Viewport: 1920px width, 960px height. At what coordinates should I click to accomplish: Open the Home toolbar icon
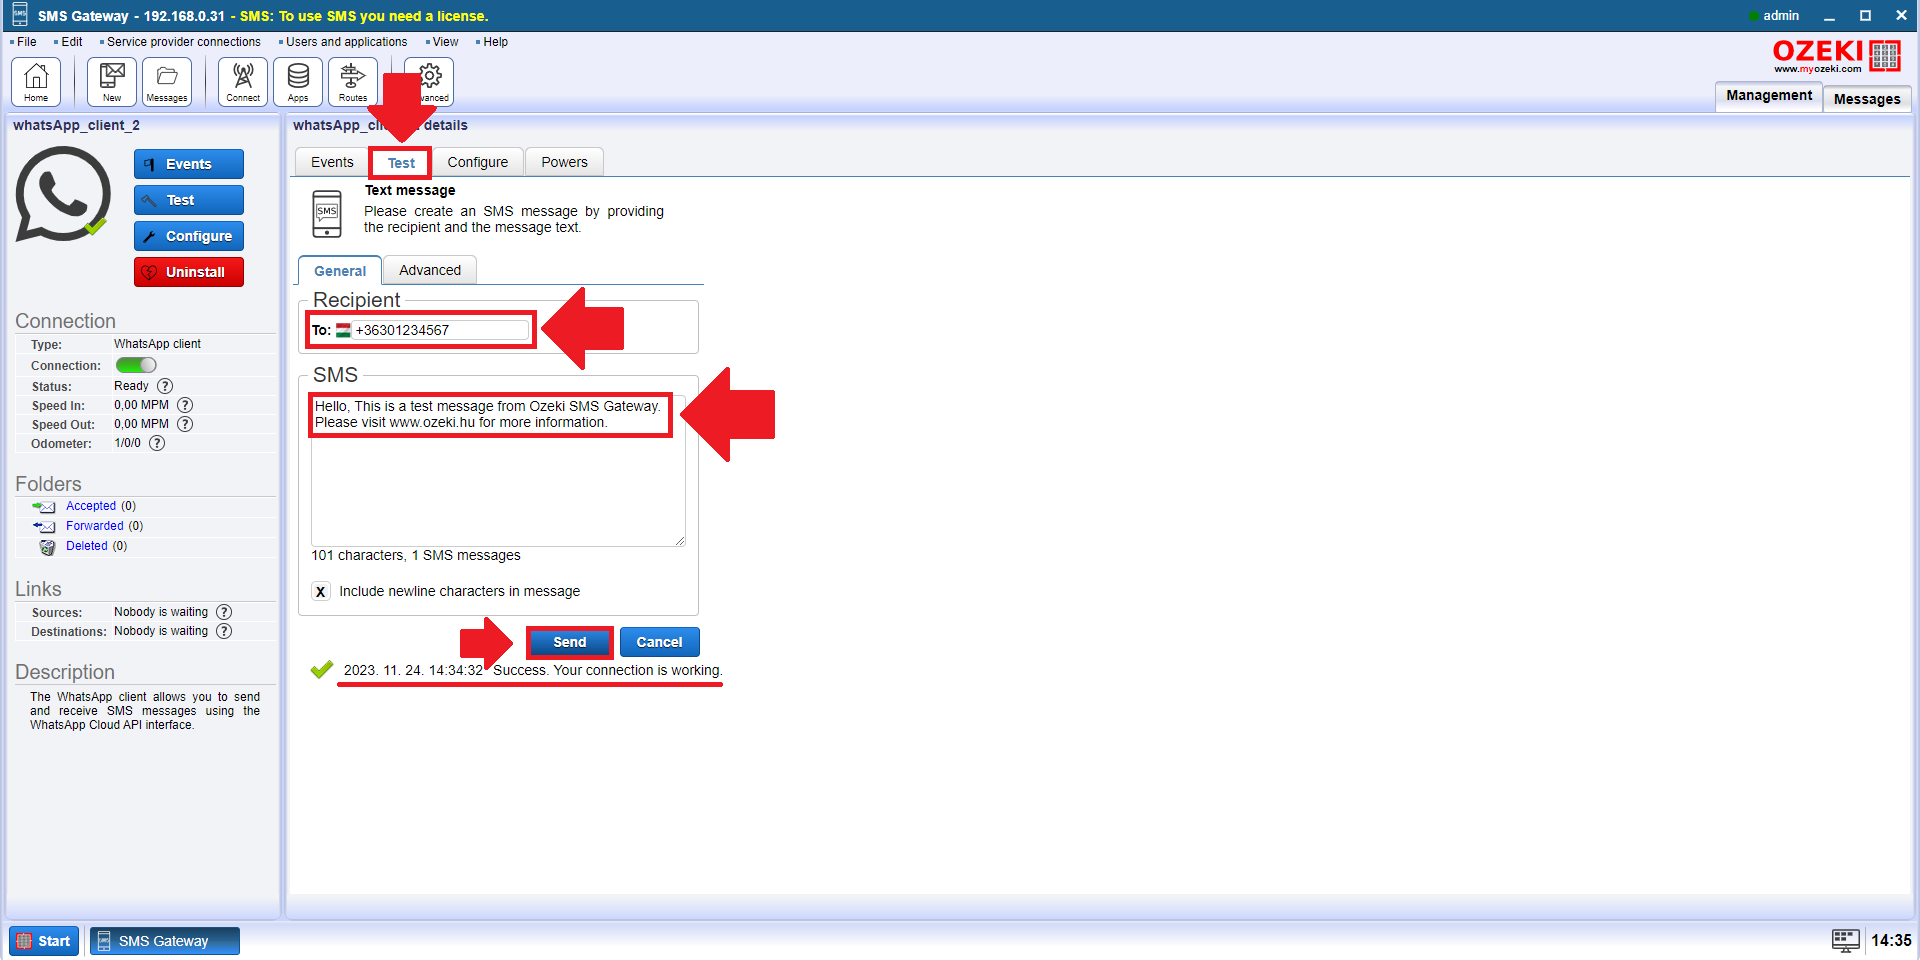click(36, 81)
